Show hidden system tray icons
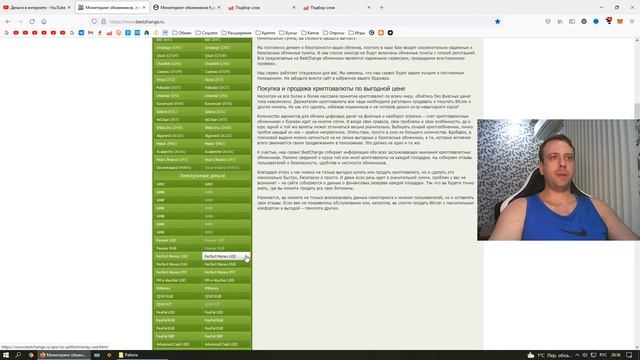The image size is (640, 360). pos(577,355)
